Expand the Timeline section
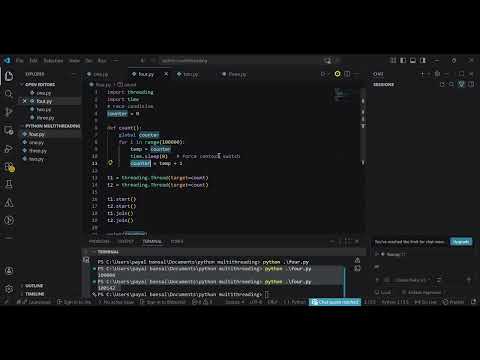This screenshot has height=360, width=480. click(34, 294)
